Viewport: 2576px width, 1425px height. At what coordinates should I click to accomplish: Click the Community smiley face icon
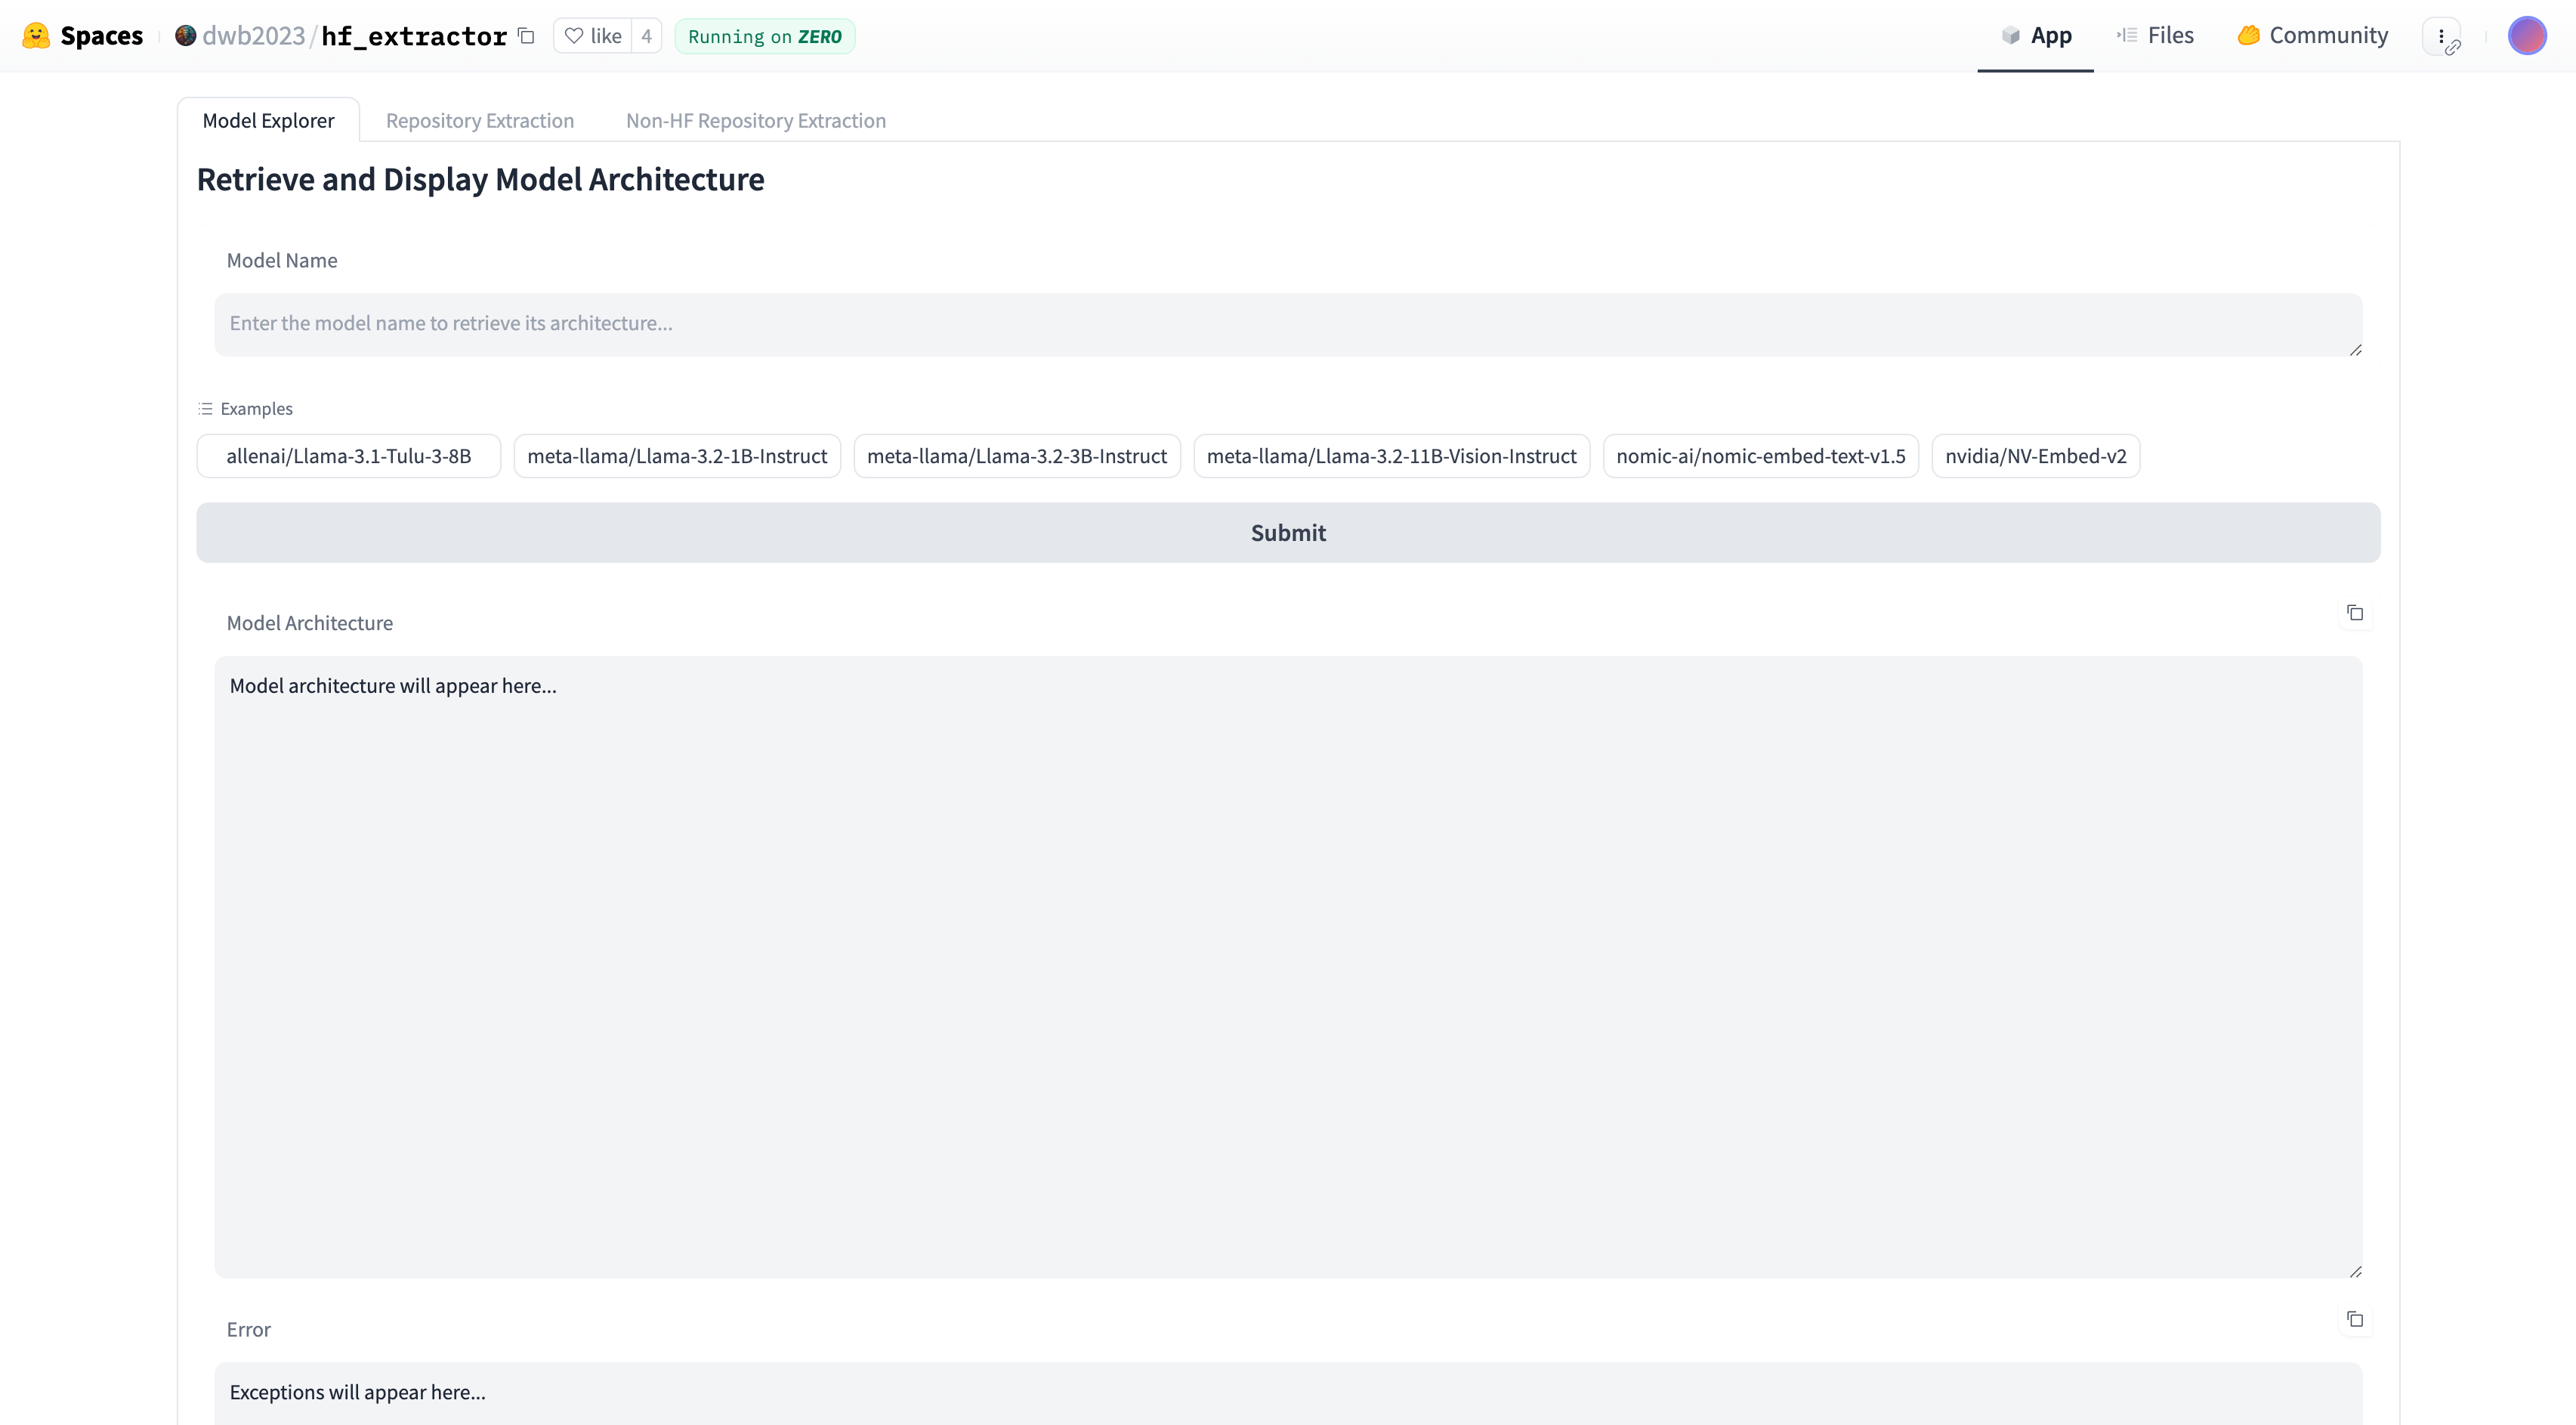[2250, 35]
